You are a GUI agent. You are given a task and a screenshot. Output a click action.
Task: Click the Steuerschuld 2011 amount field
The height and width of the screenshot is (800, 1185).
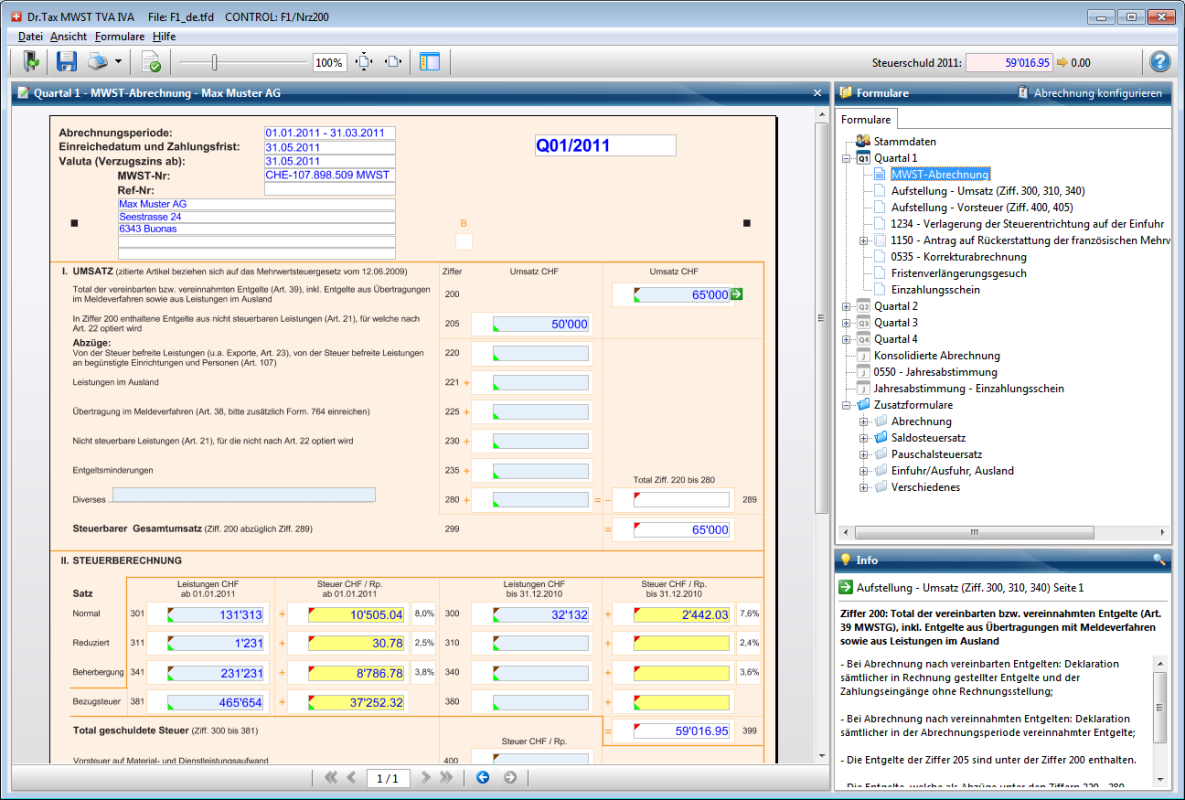[1009, 63]
